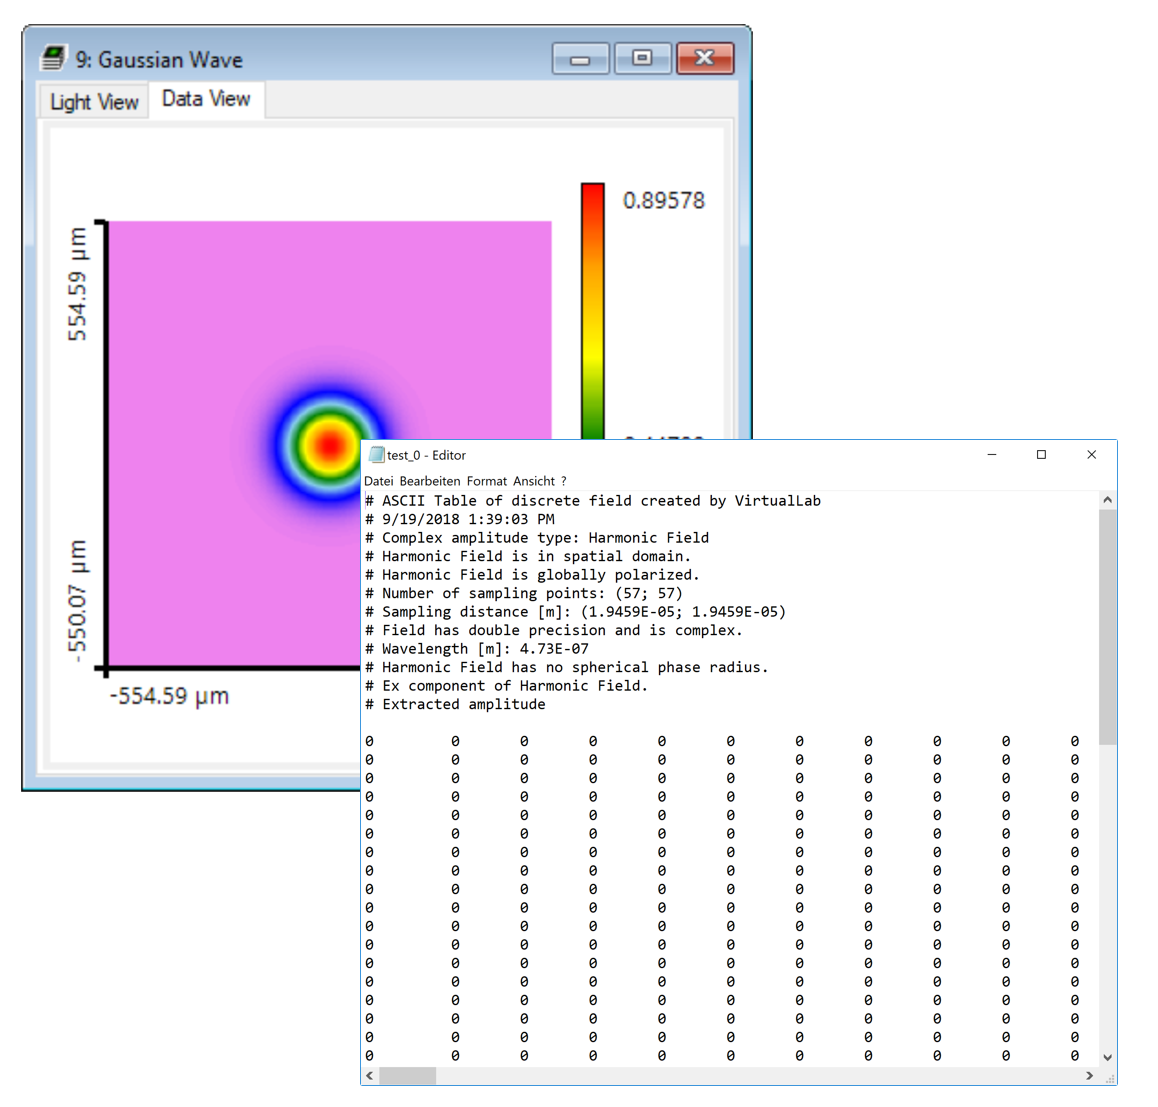Click the Notepad icon in editor title bar
Viewport: 1158px width, 1107px height.
tap(376, 455)
